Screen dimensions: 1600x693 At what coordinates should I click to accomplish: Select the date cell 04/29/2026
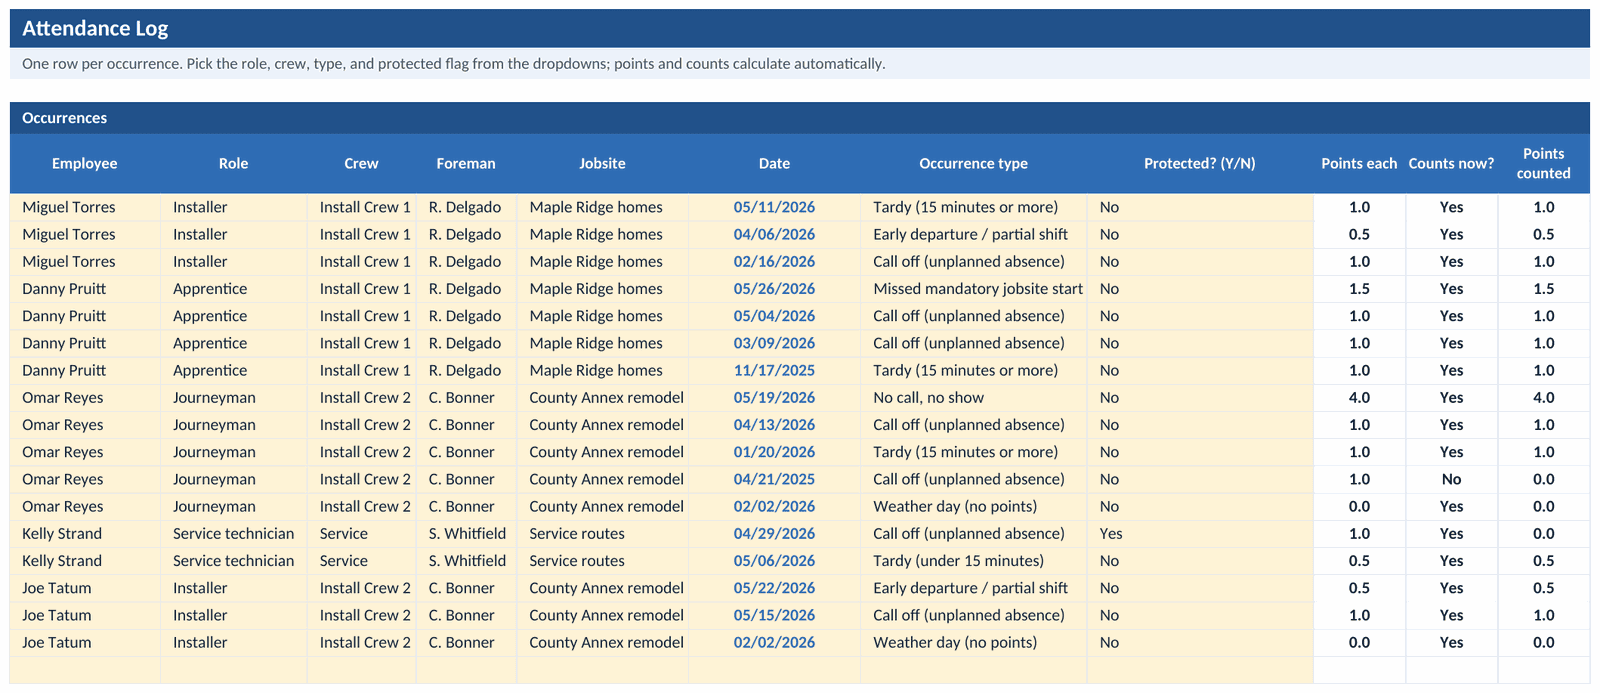click(x=774, y=533)
